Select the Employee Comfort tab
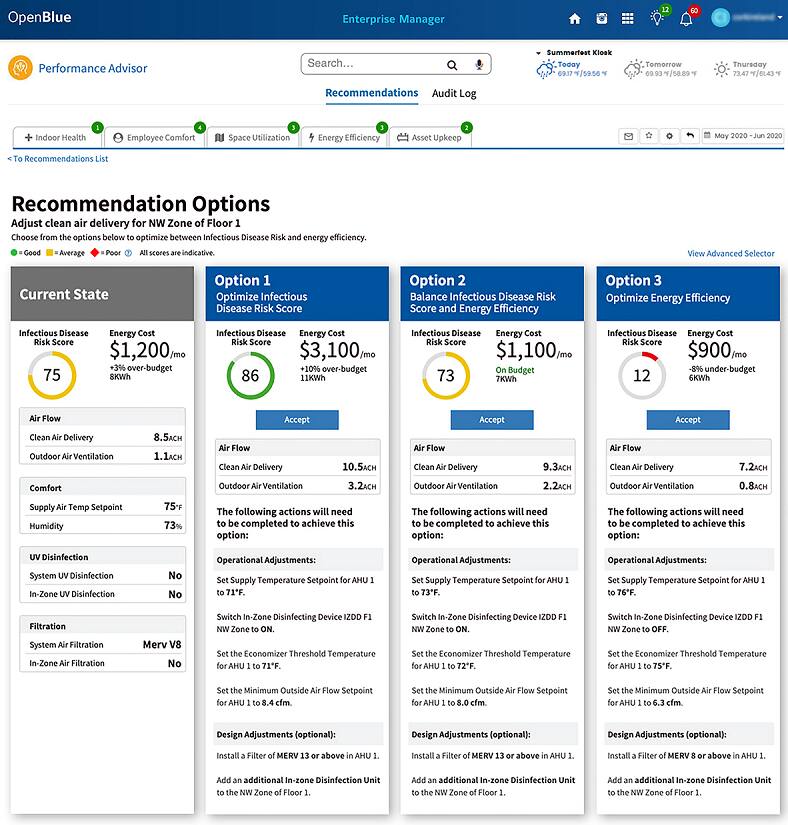788x825 pixels. [155, 137]
